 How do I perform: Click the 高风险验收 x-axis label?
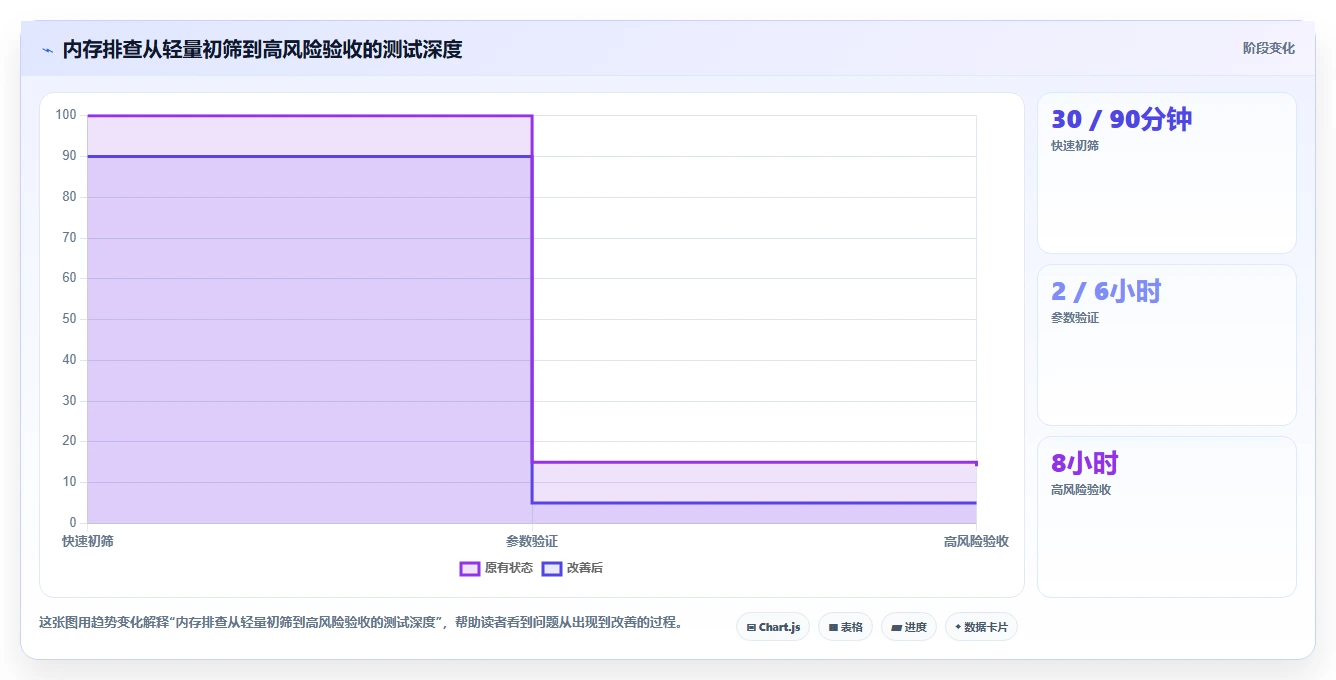click(976, 541)
